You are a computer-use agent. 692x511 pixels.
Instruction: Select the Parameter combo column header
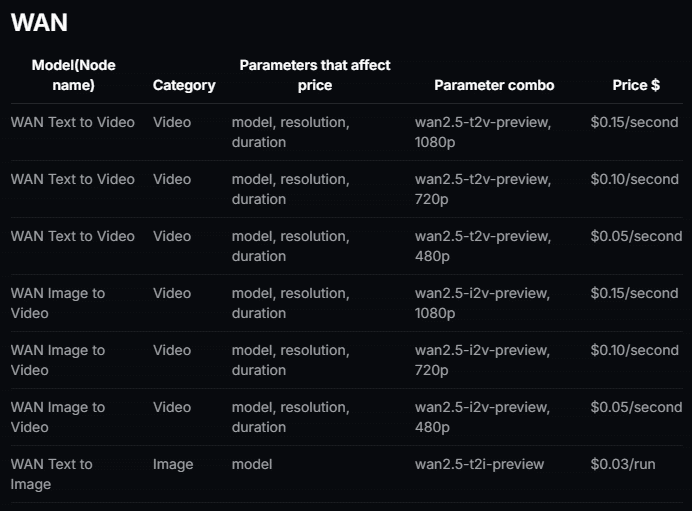click(494, 85)
